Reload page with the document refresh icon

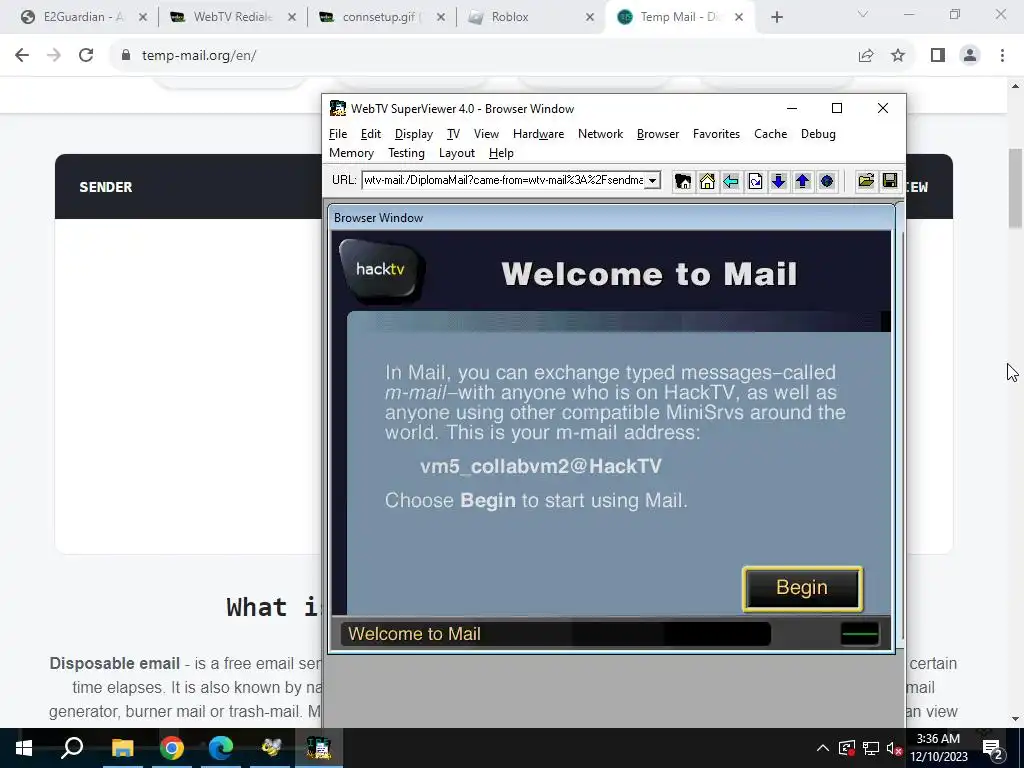click(755, 182)
